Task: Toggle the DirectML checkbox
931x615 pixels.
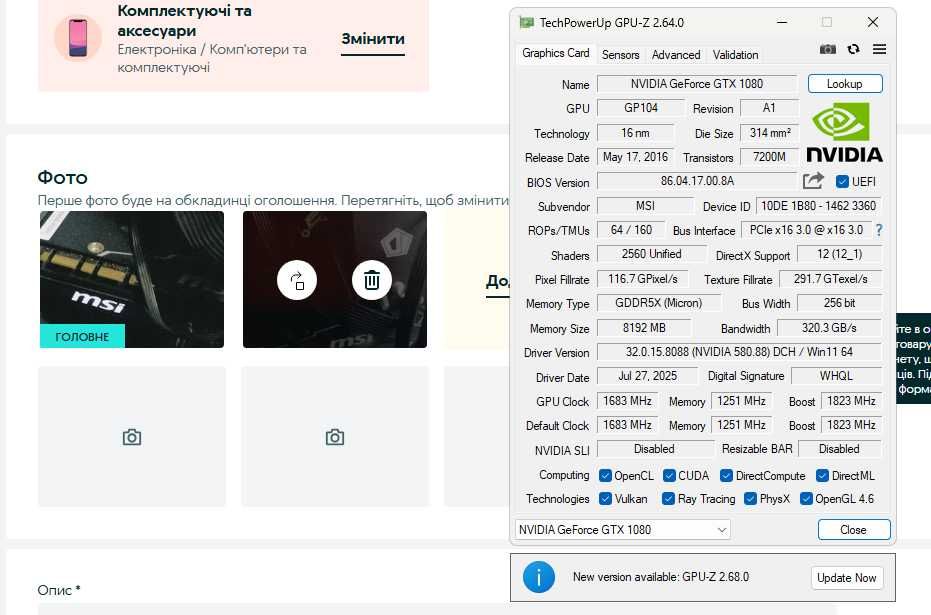Action: (822, 475)
